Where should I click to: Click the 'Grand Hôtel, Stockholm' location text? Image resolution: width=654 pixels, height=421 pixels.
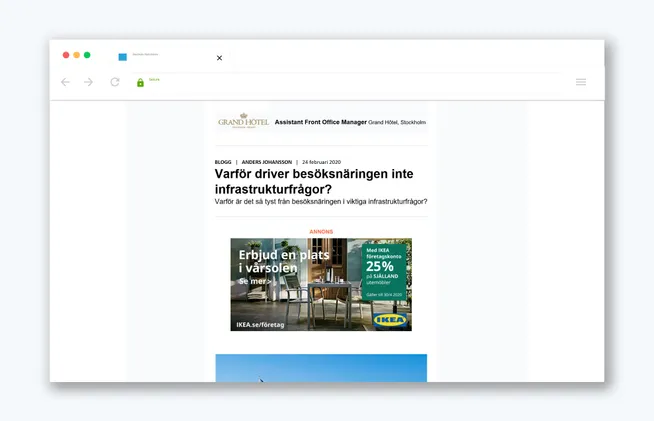[x=397, y=122]
